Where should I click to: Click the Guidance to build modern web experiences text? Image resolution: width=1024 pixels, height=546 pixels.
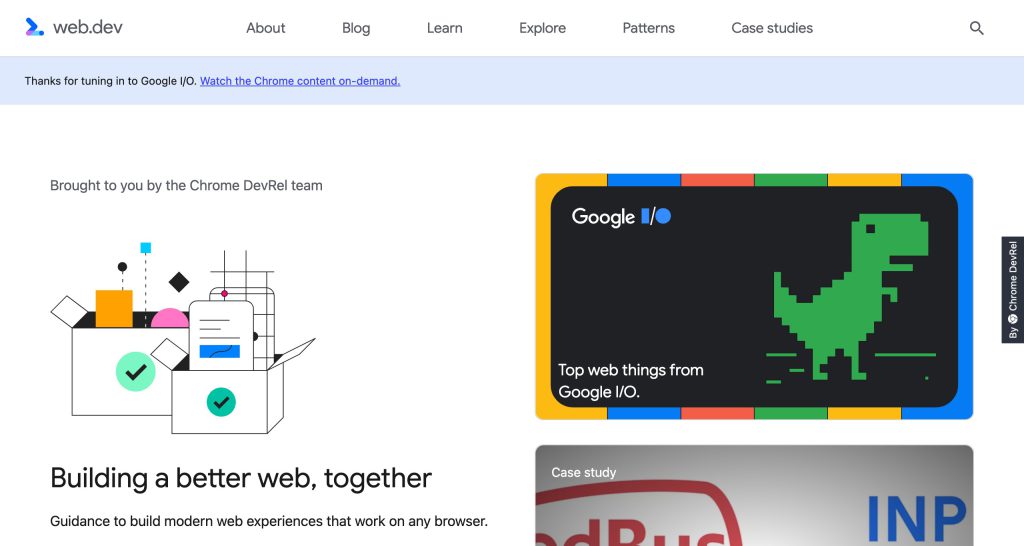[269, 521]
